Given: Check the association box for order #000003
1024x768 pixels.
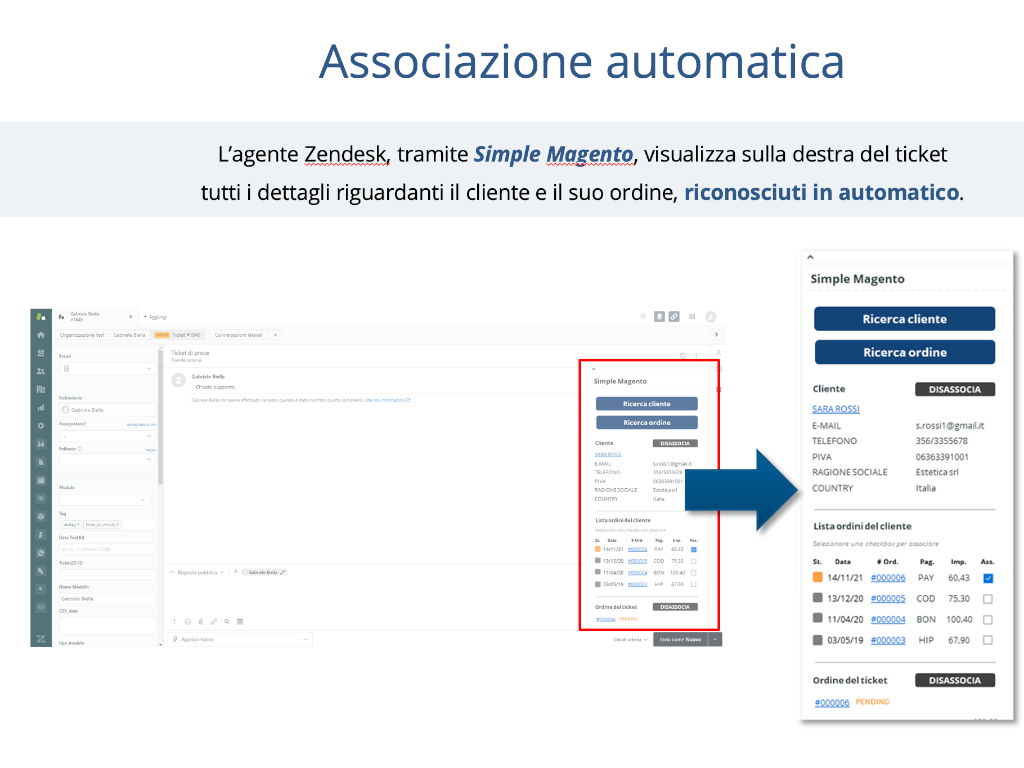Looking at the screenshot, I should tap(988, 640).
